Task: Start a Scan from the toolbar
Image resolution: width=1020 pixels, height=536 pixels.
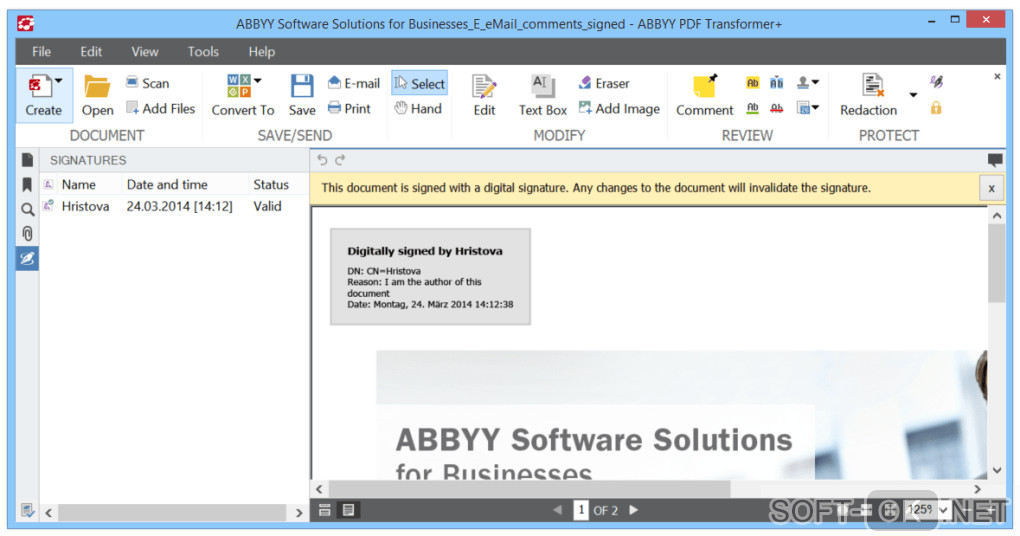Action: click(x=148, y=83)
